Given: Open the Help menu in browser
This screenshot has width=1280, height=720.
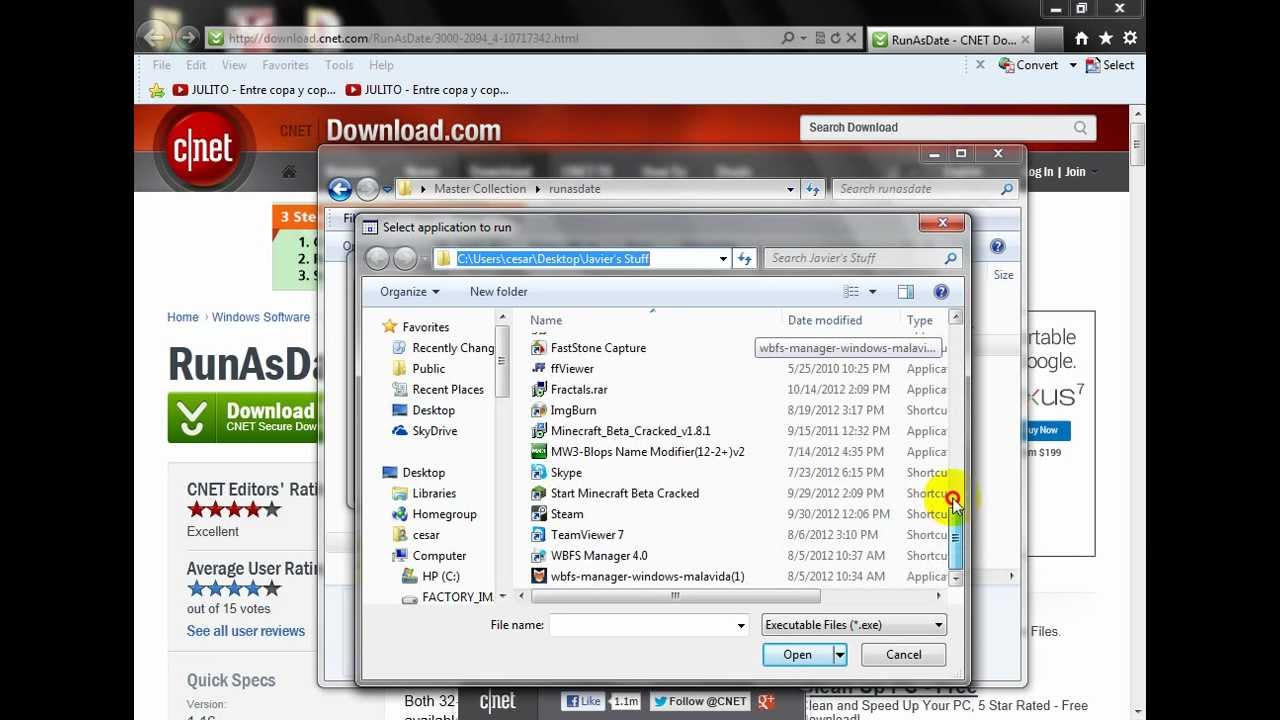Looking at the screenshot, I should [x=381, y=65].
